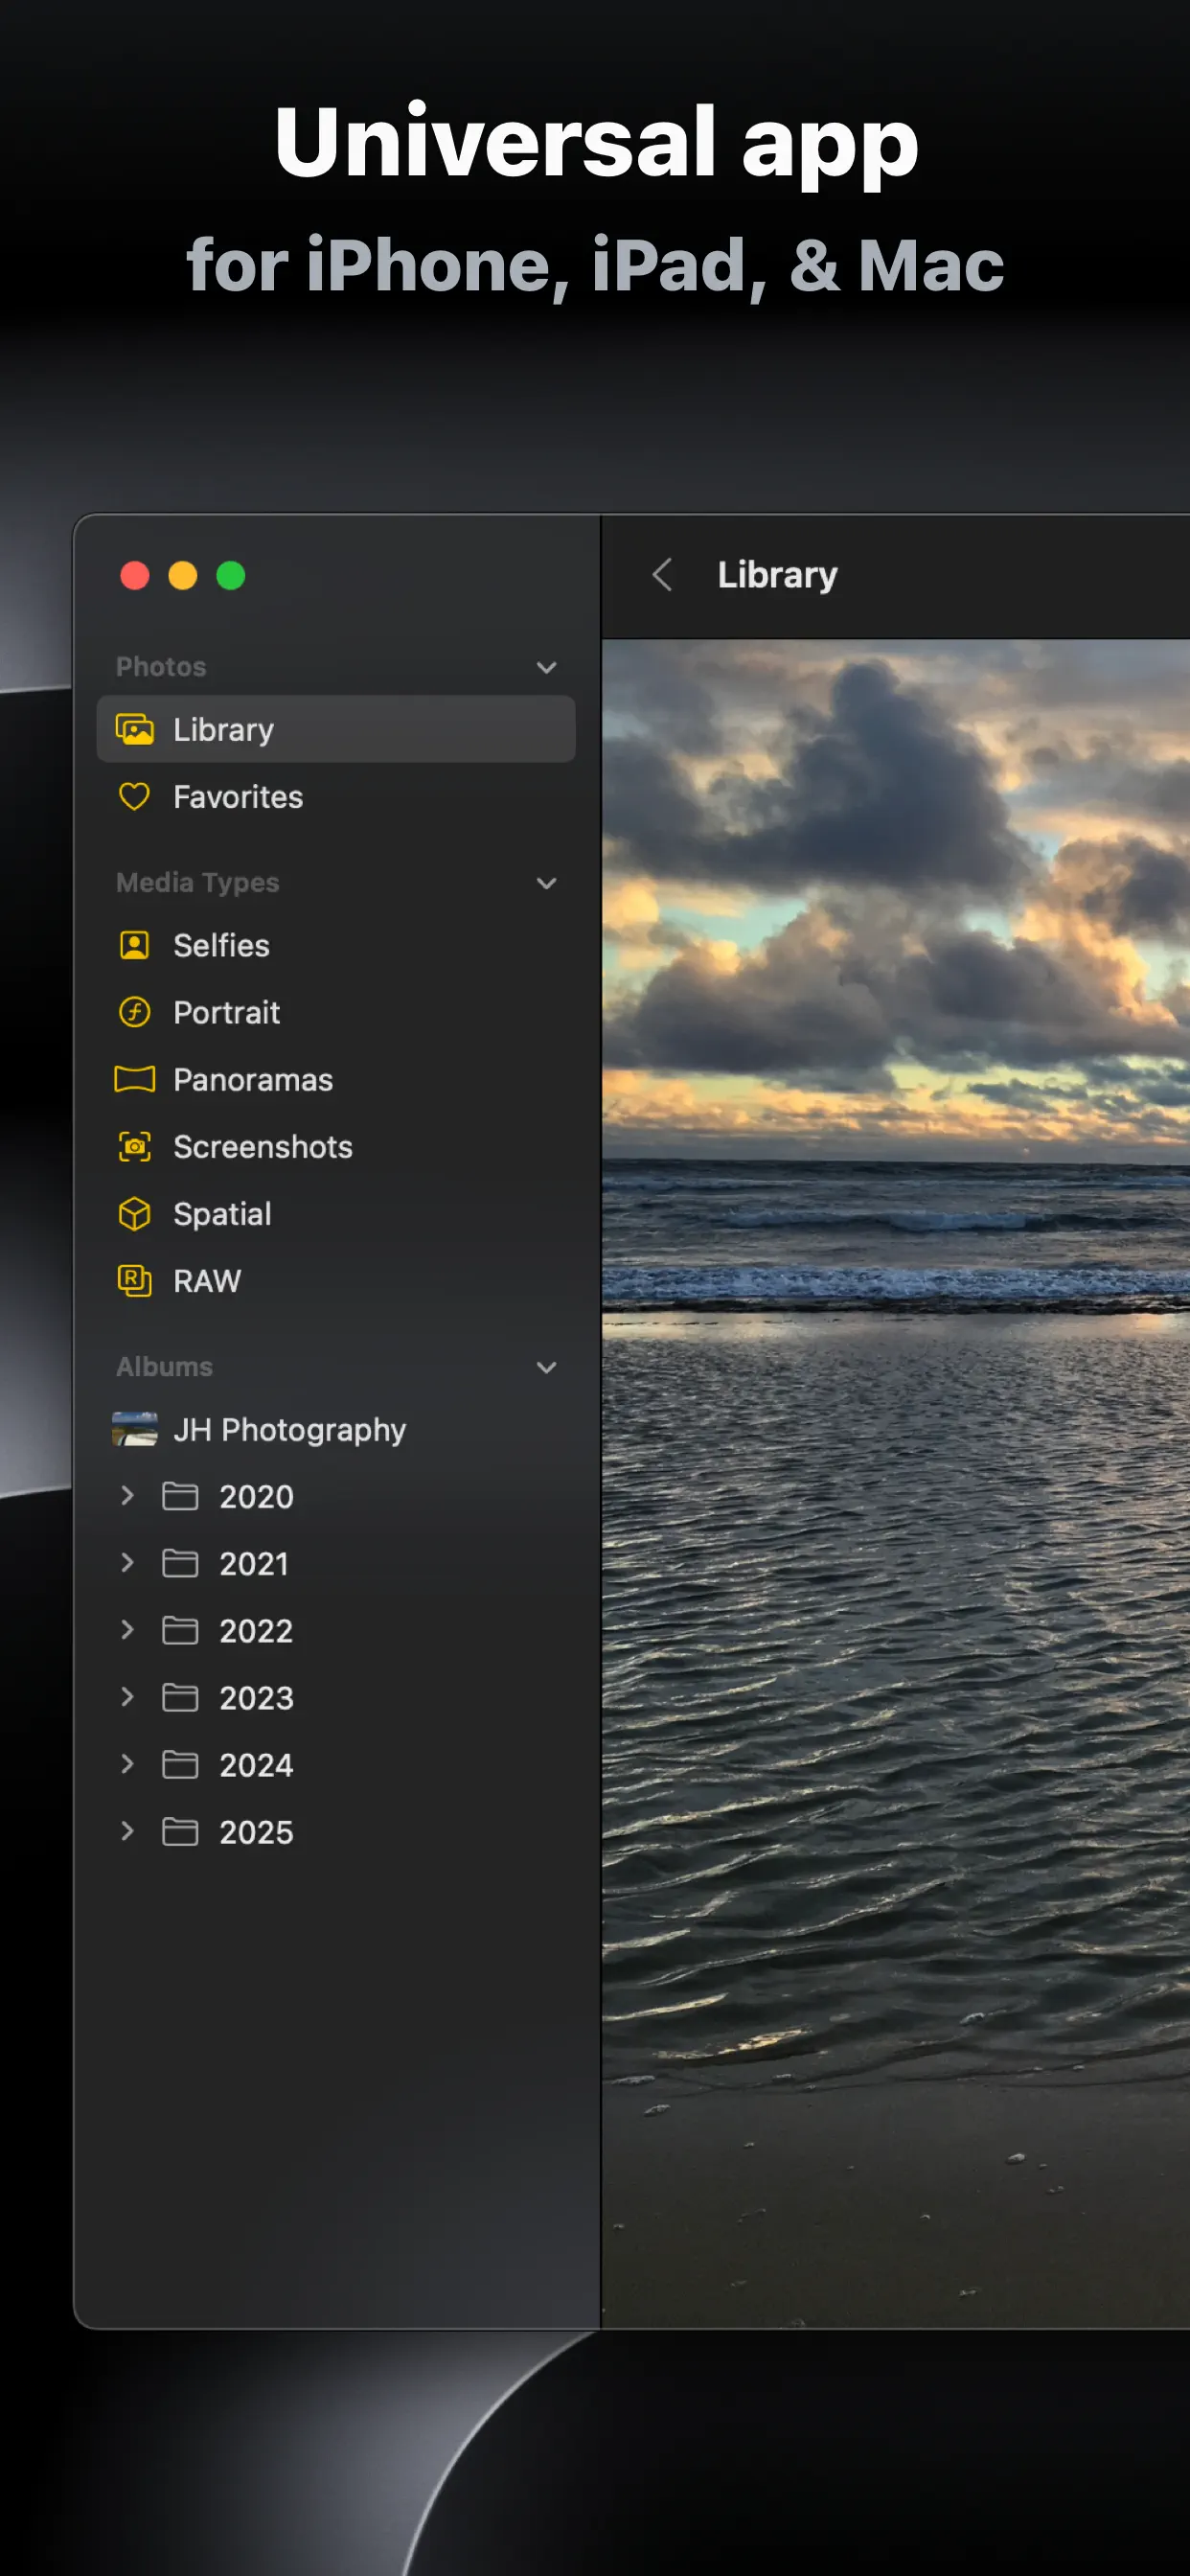
Task: Show Portrait media type
Action: click(336, 1012)
